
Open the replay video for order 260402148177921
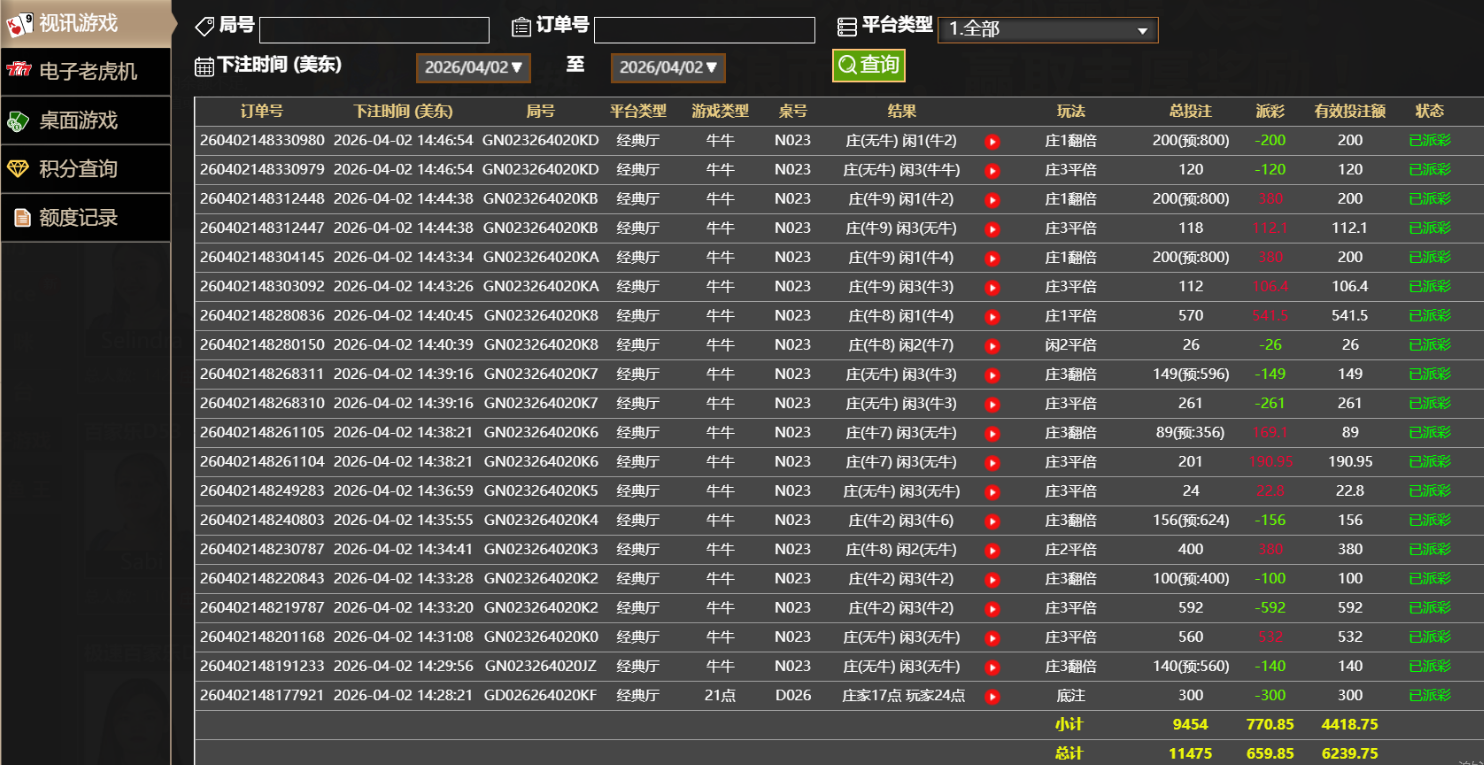point(992,696)
